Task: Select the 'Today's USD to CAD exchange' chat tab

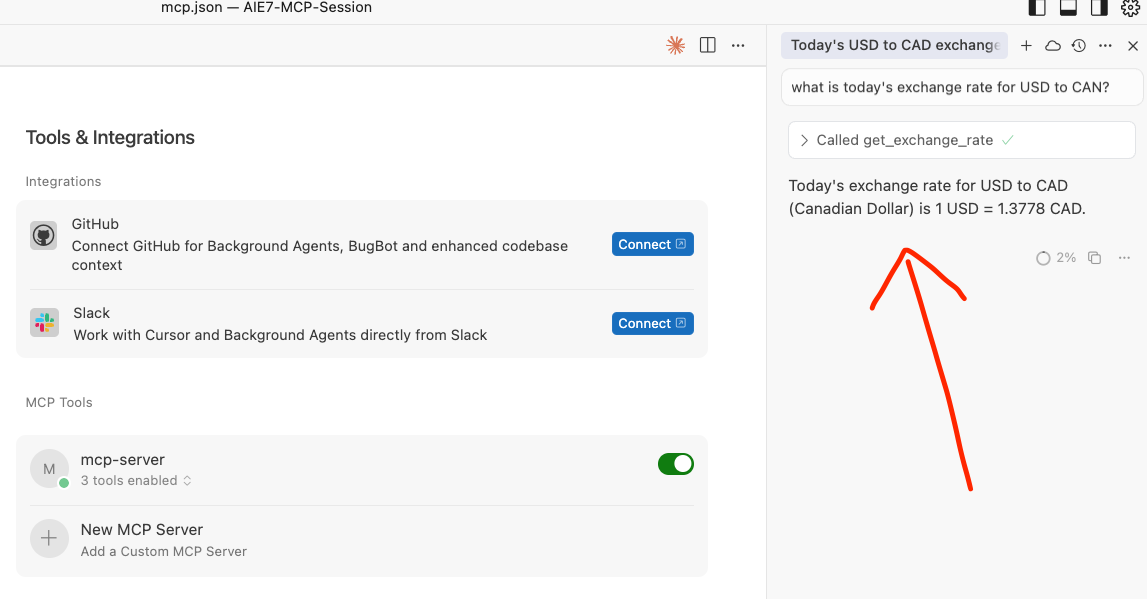Action: tap(893, 45)
